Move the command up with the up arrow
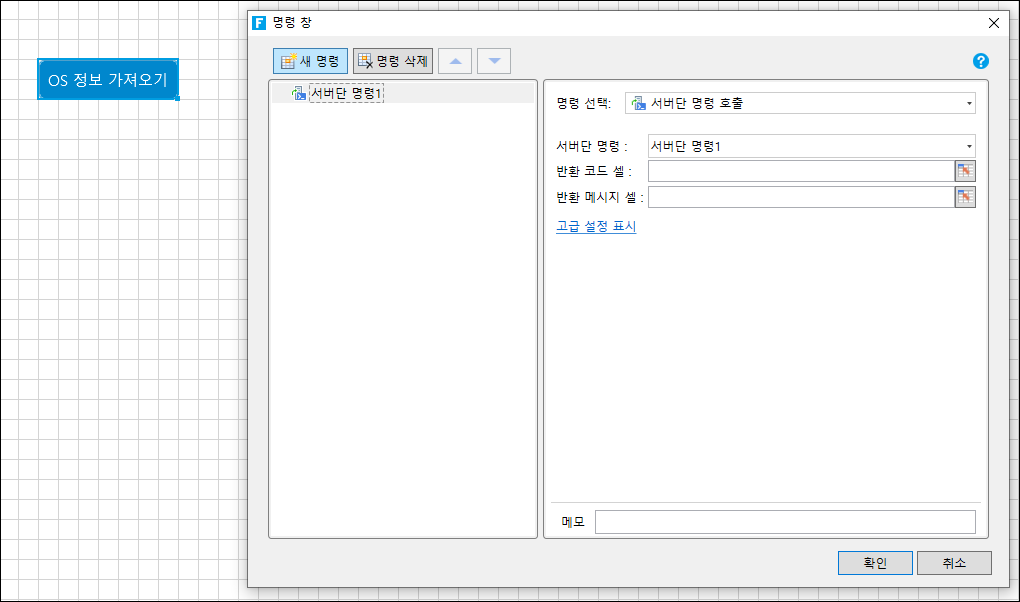Screen dimensions: 1020x602 point(455,61)
